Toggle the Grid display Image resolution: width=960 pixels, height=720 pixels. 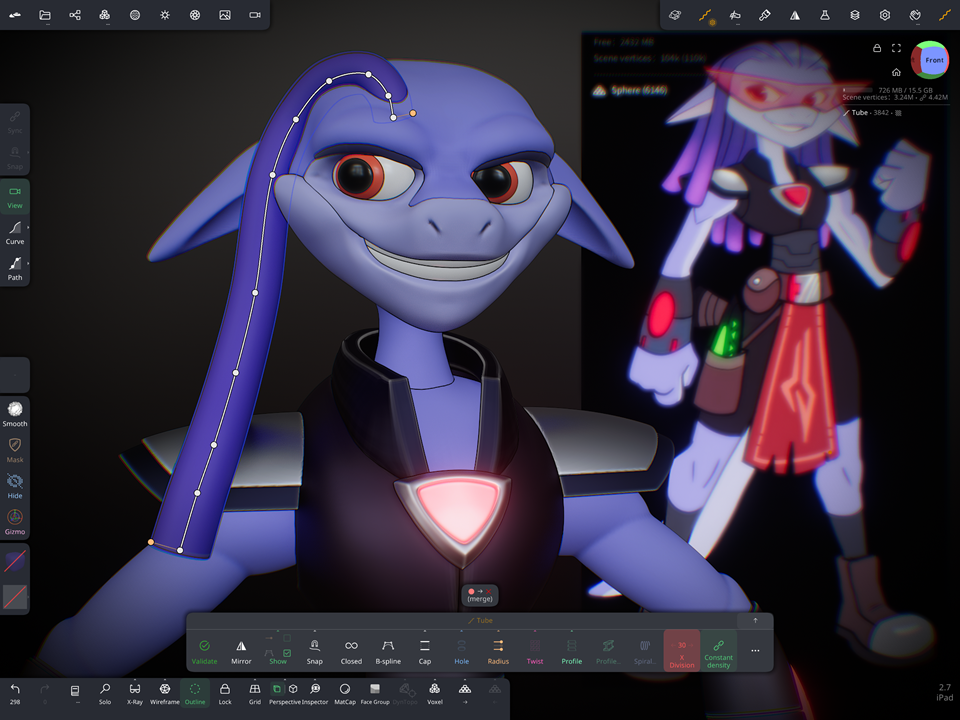point(255,694)
